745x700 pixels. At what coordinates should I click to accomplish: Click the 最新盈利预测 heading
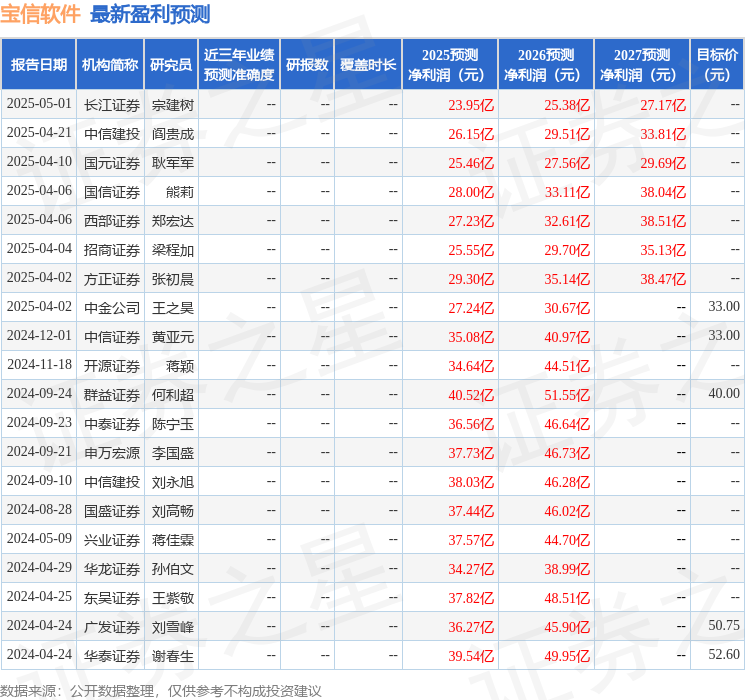150,14
